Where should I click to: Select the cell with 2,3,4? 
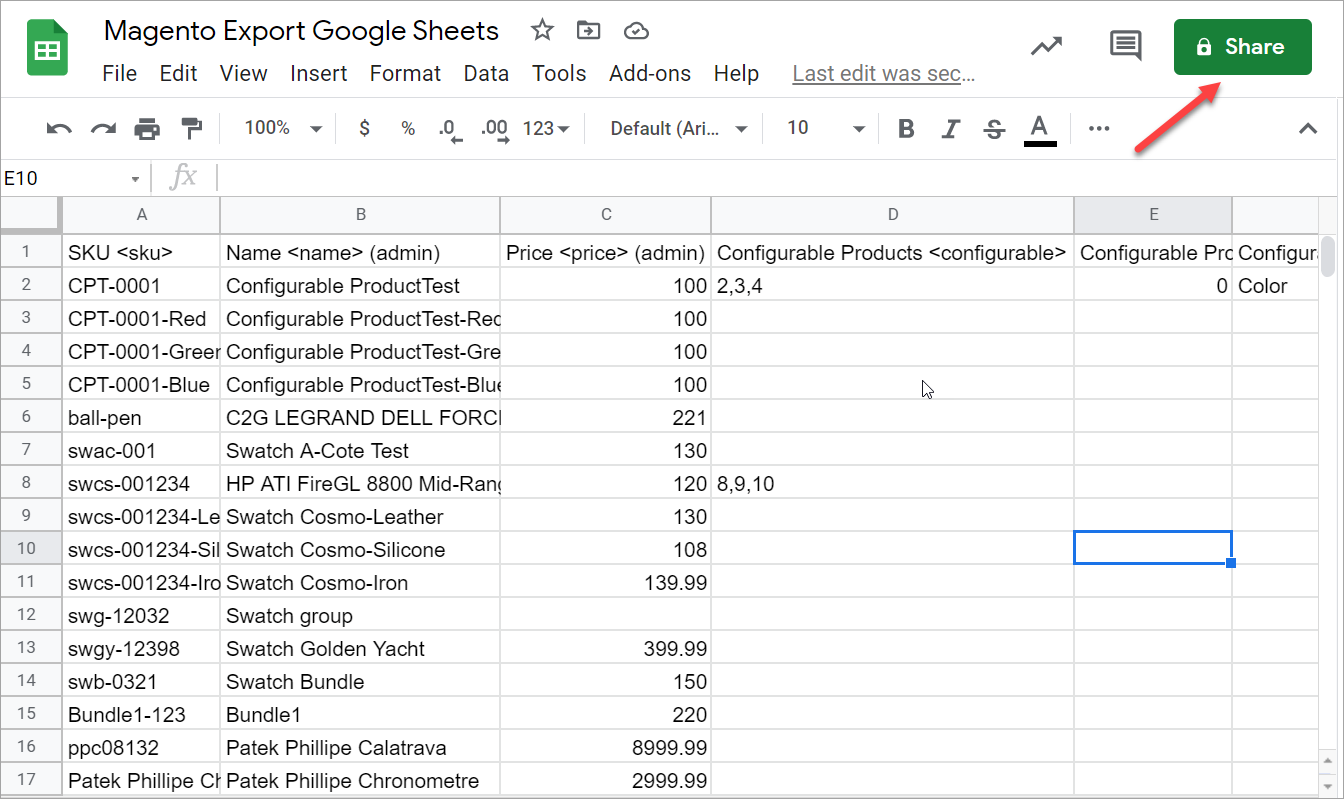(x=893, y=286)
